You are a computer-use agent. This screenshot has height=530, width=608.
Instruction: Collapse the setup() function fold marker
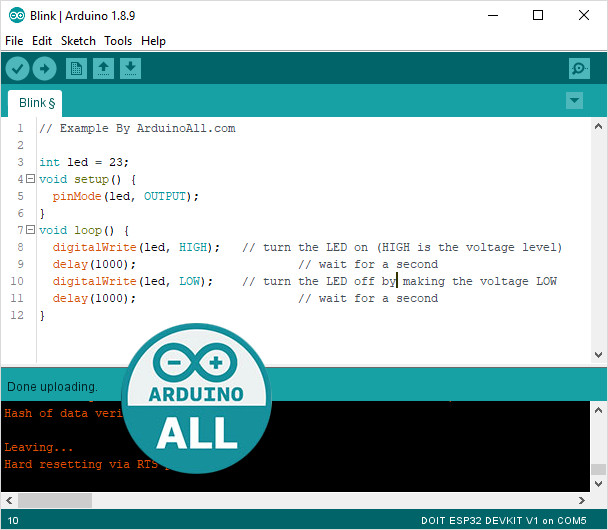pyautogui.click(x=30, y=179)
